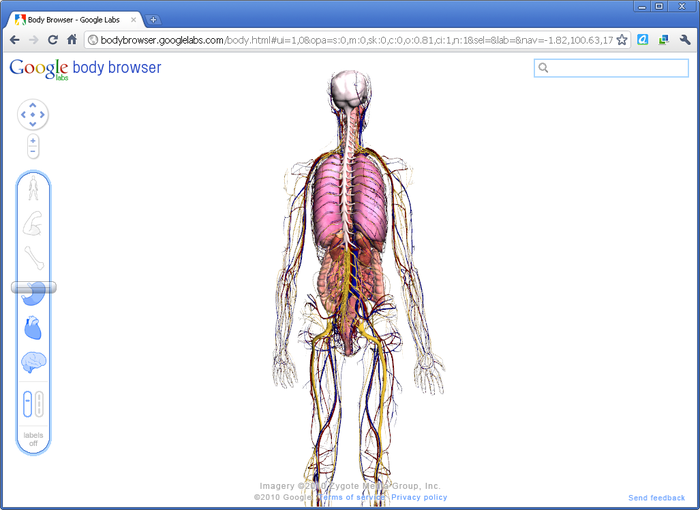Select the nervous system brain icon
Image resolution: width=700 pixels, height=510 pixels.
pos(33,362)
